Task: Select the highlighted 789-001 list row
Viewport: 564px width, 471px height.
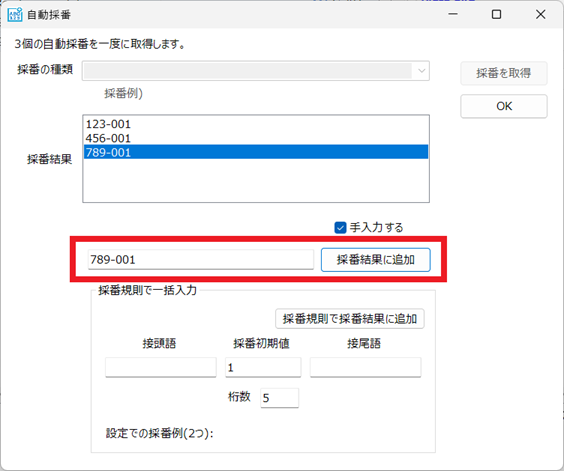Action: coord(256,152)
